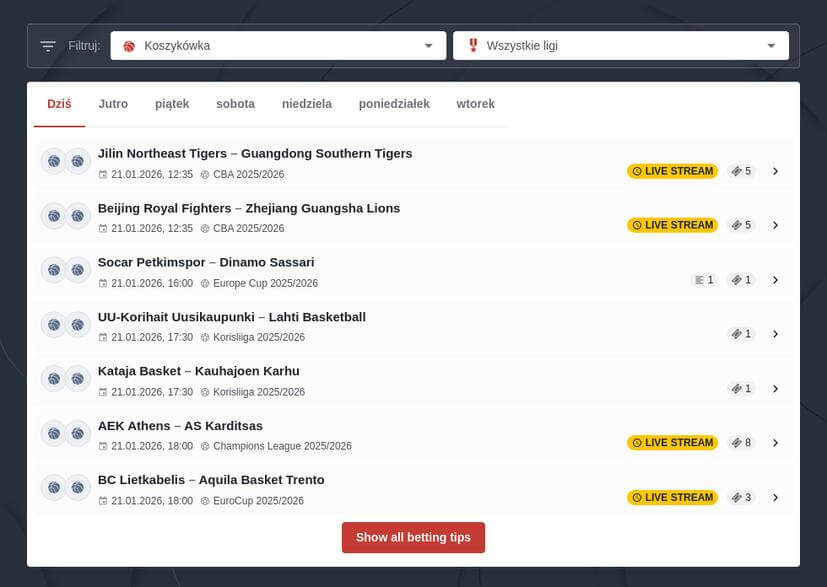Click the tips badge showing 8 for AEK Athens
This screenshot has width=827, height=587.
pyautogui.click(x=741, y=443)
